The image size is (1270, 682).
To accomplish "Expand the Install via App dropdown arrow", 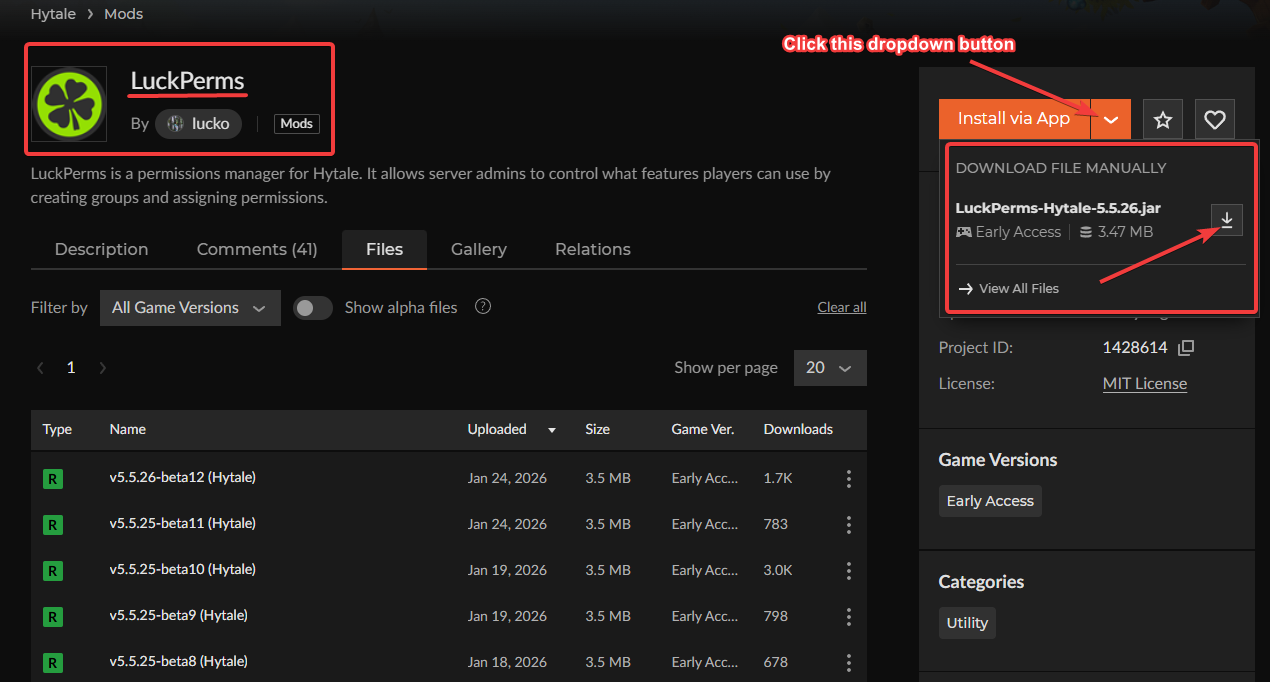I will tap(1111, 119).
